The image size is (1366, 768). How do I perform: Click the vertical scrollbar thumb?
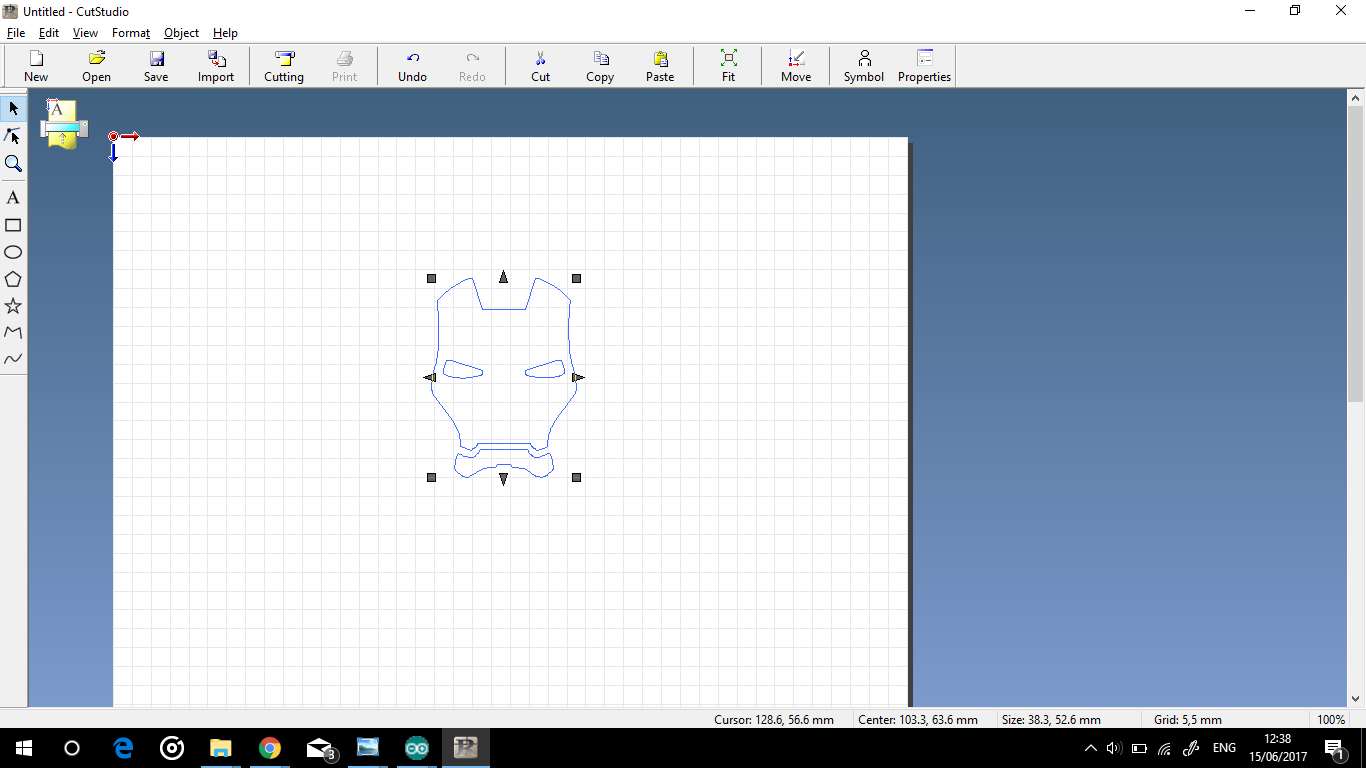(1356, 255)
